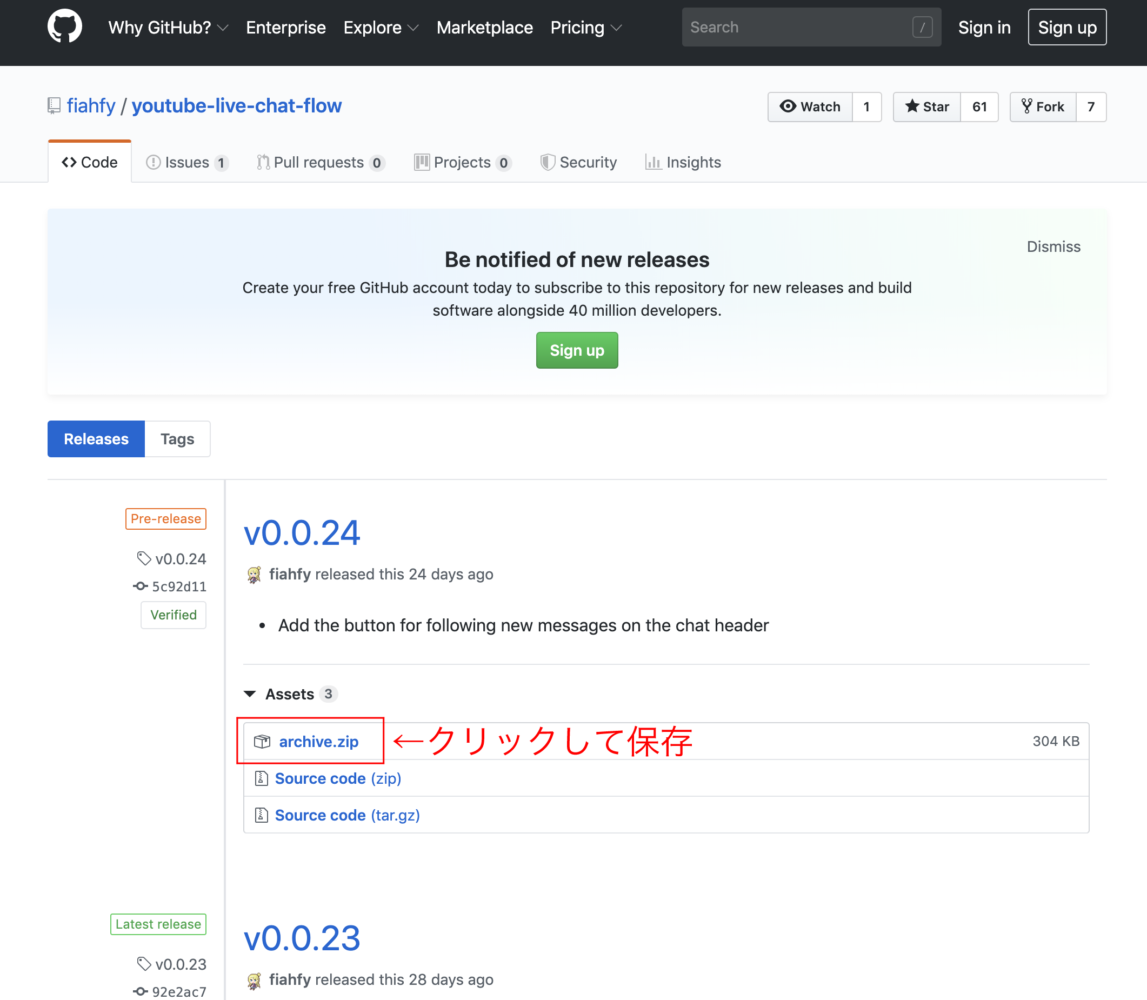Expand the Explore dropdown menu

(x=381, y=28)
